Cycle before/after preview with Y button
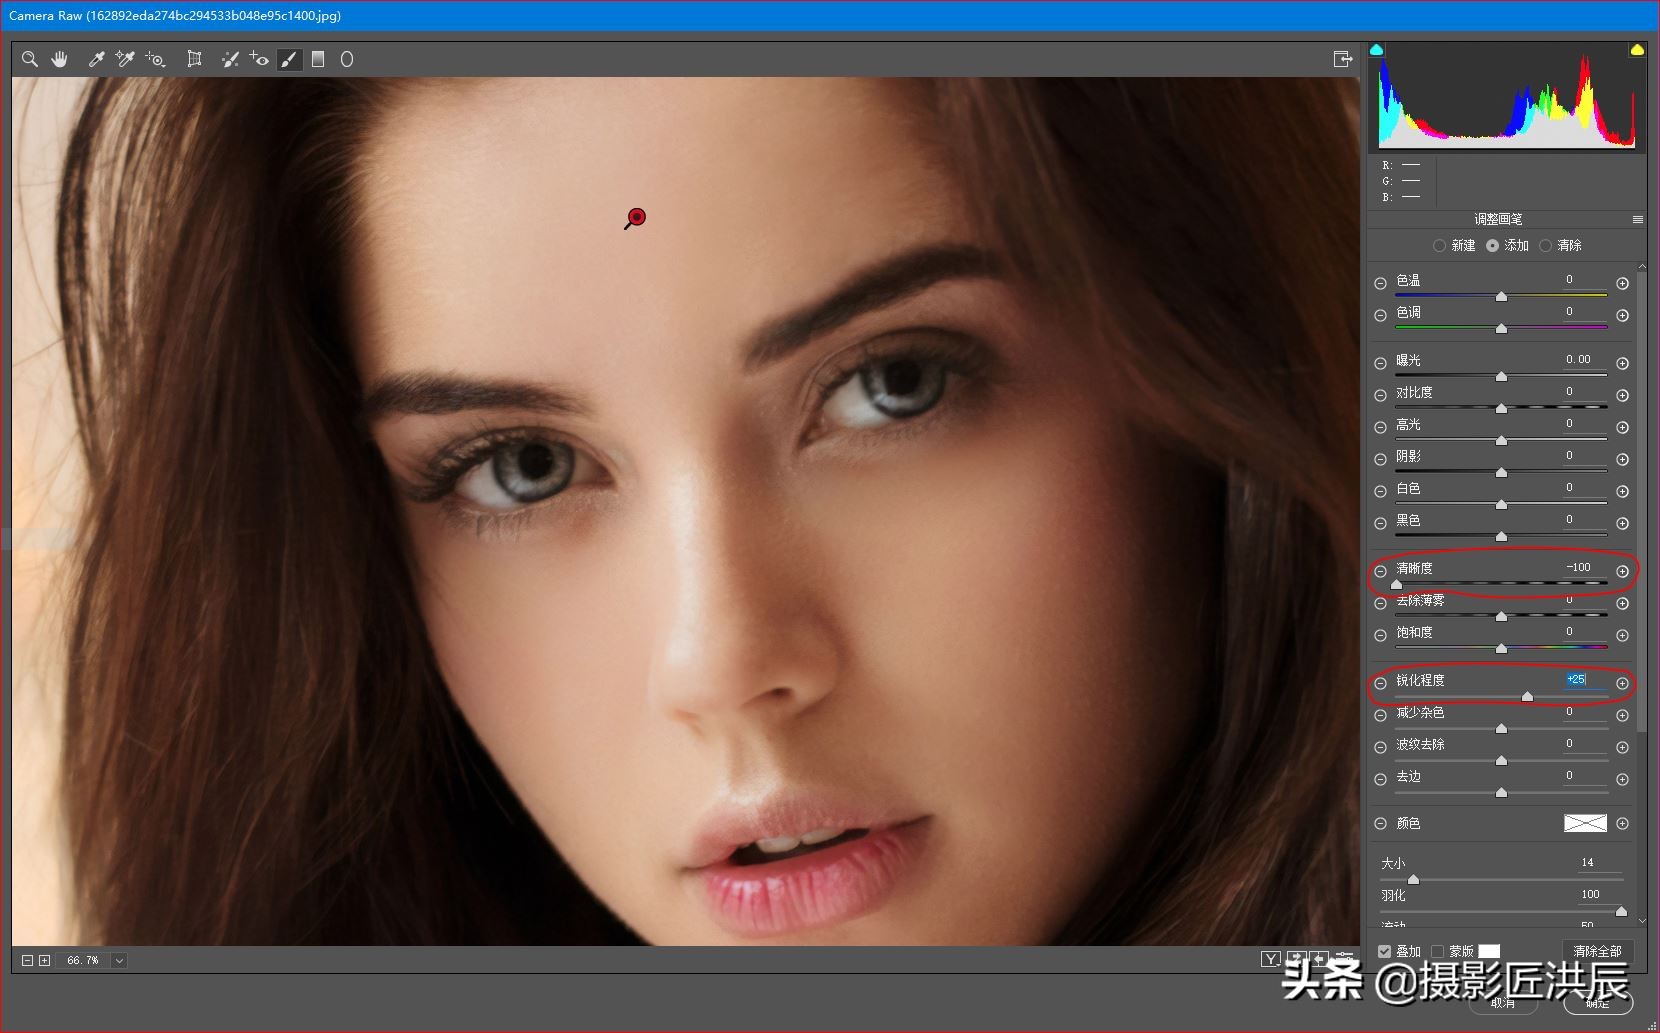The image size is (1660, 1033). 1270,959
